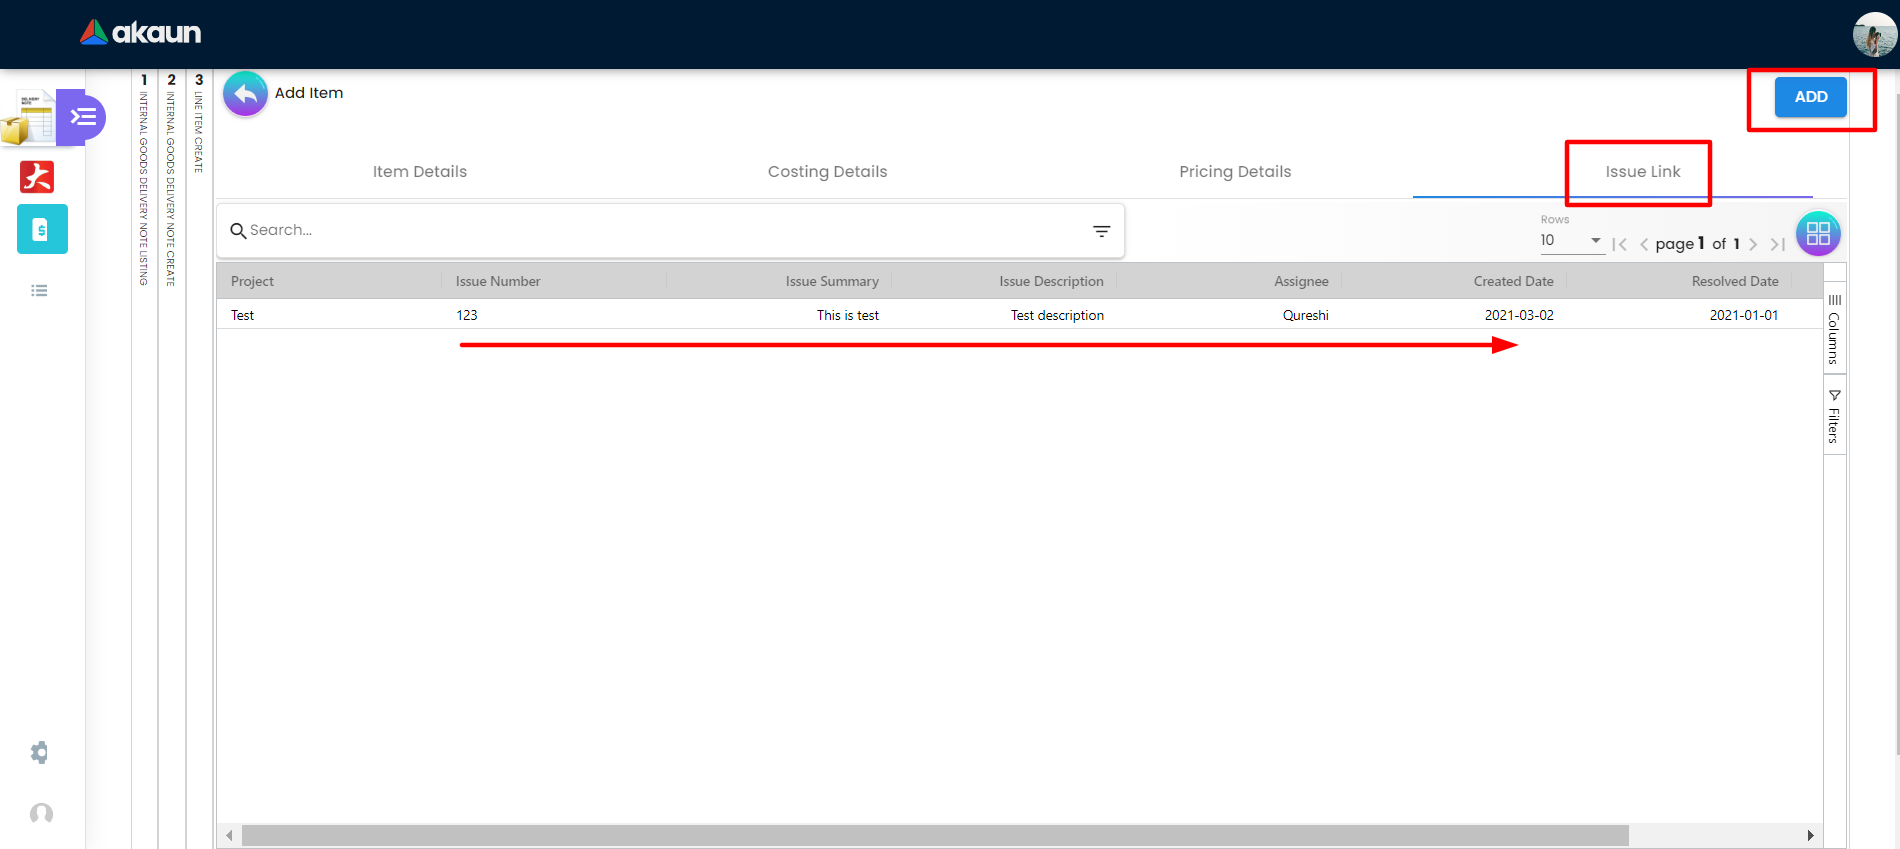
Task: Go to the next page
Action: point(1753,244)
